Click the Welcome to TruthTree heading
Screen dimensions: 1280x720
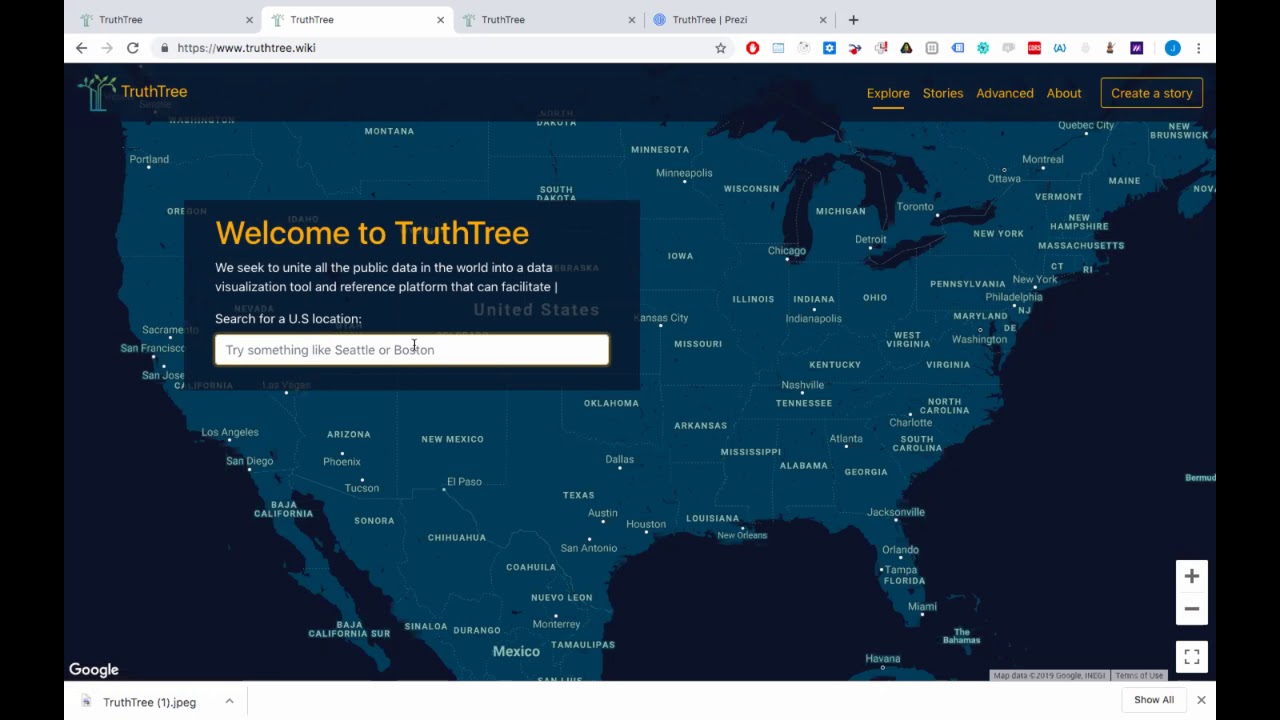[x=372, y=233]
